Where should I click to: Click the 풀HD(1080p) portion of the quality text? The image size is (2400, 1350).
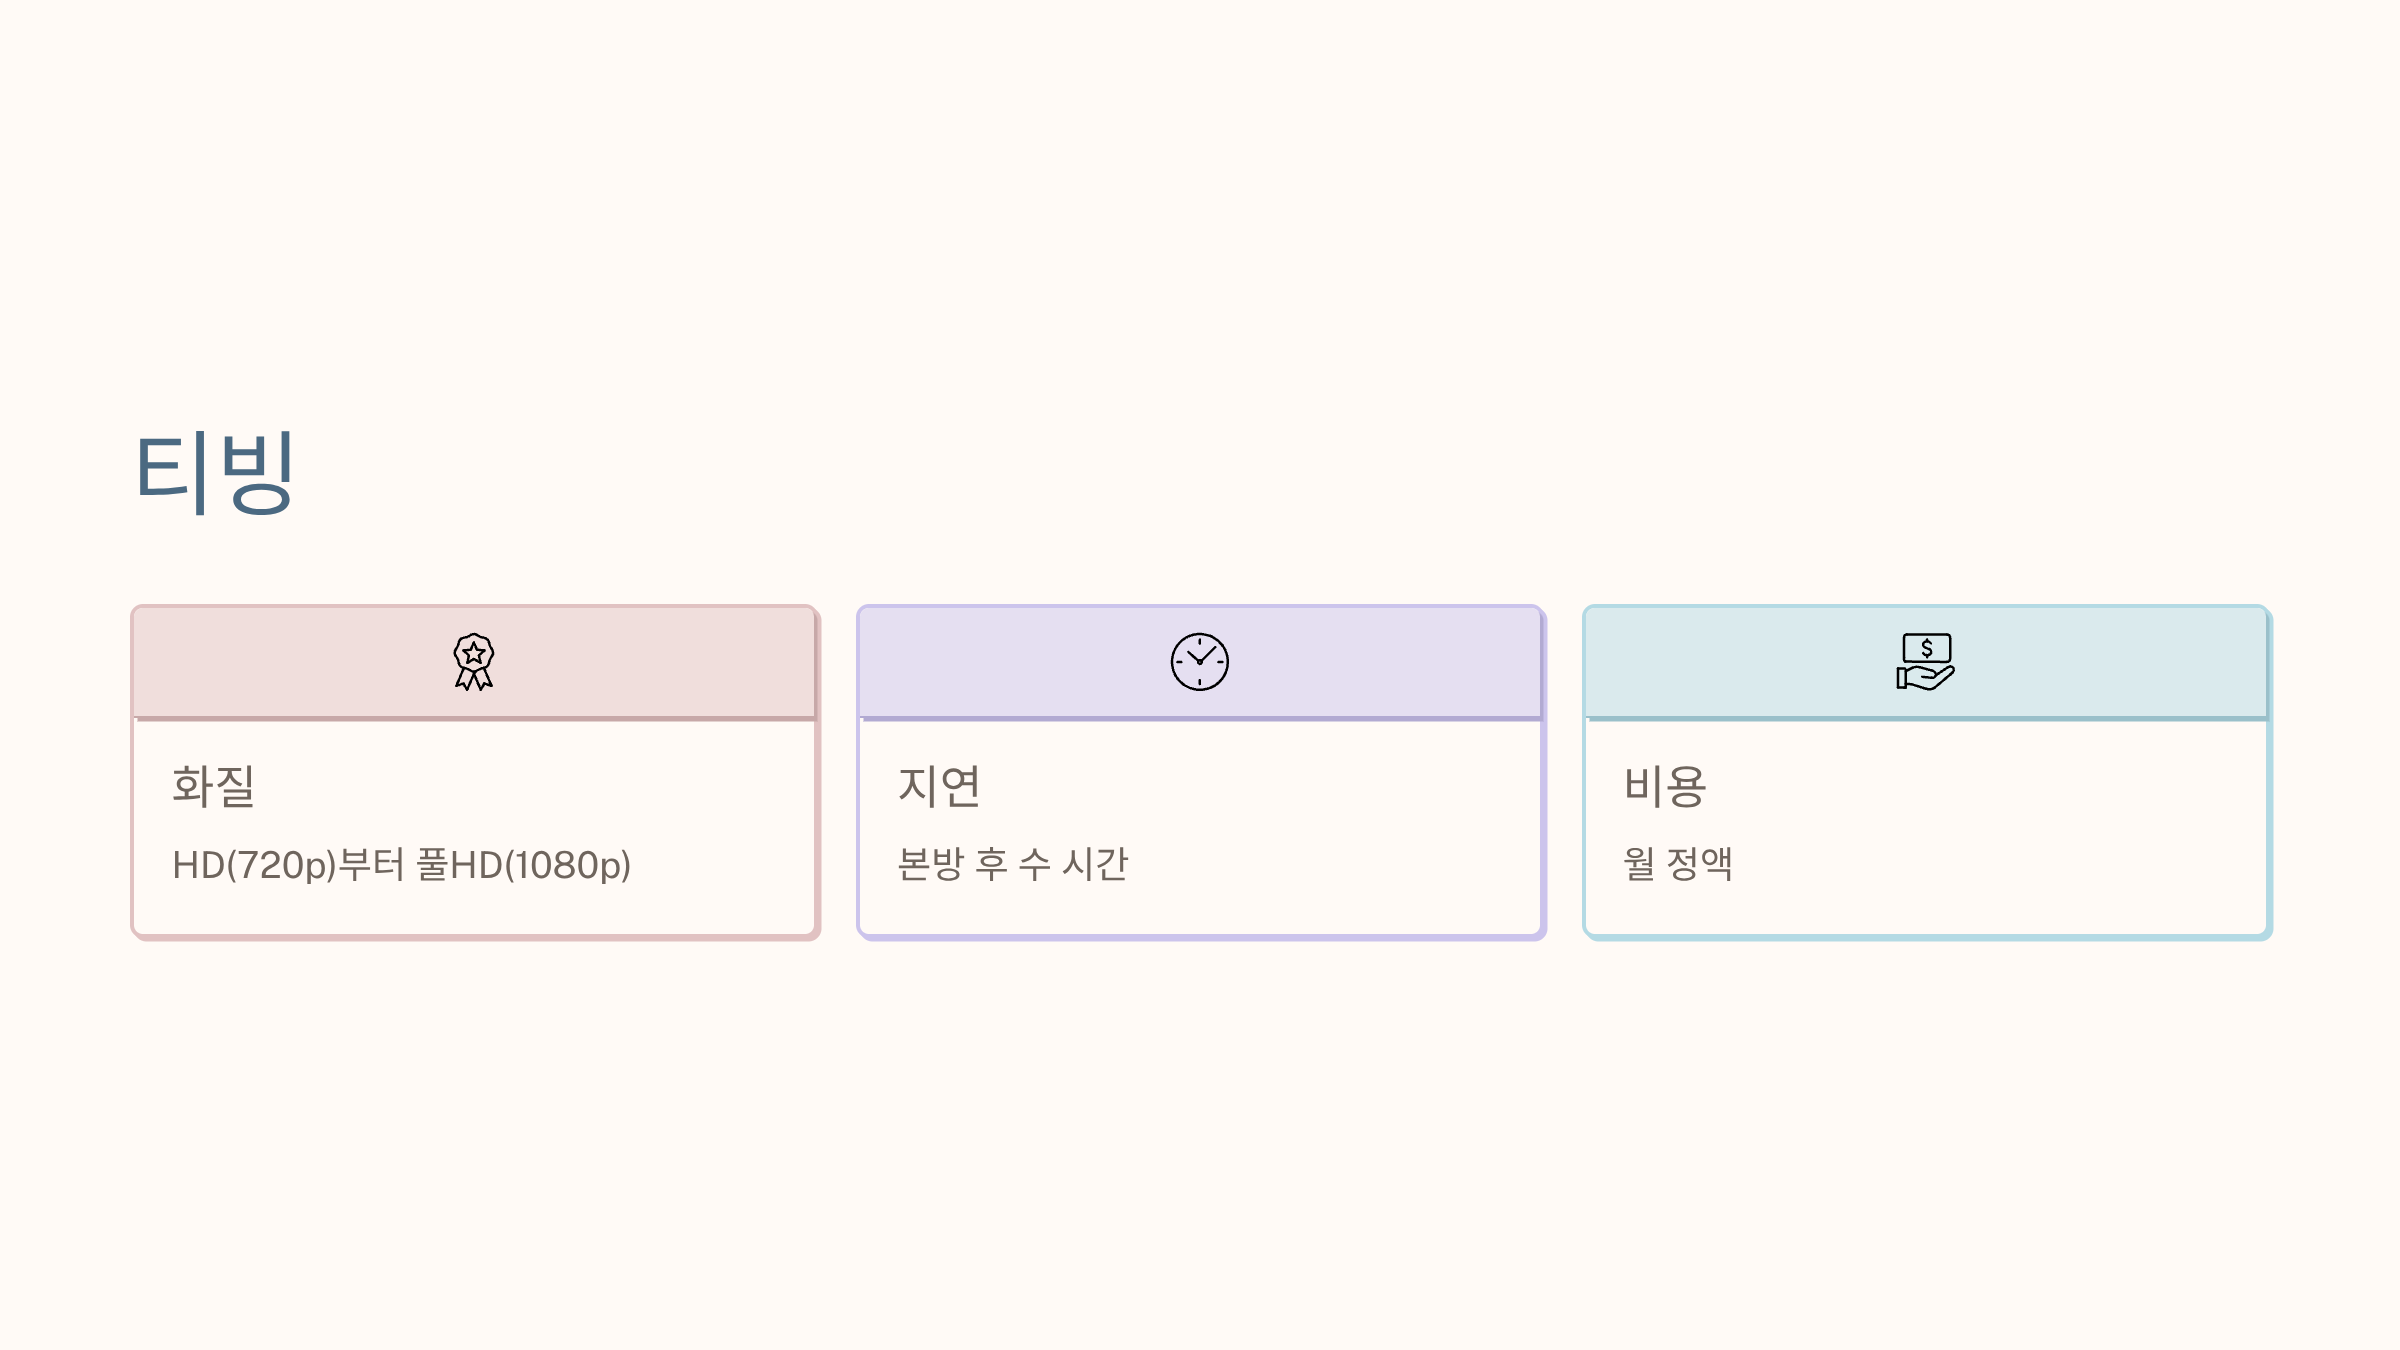523,865
